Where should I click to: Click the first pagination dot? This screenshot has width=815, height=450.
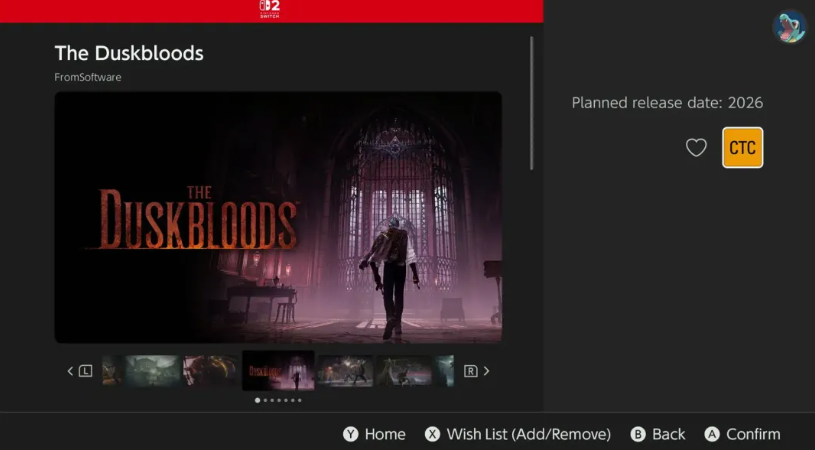(x=257, y=400)
